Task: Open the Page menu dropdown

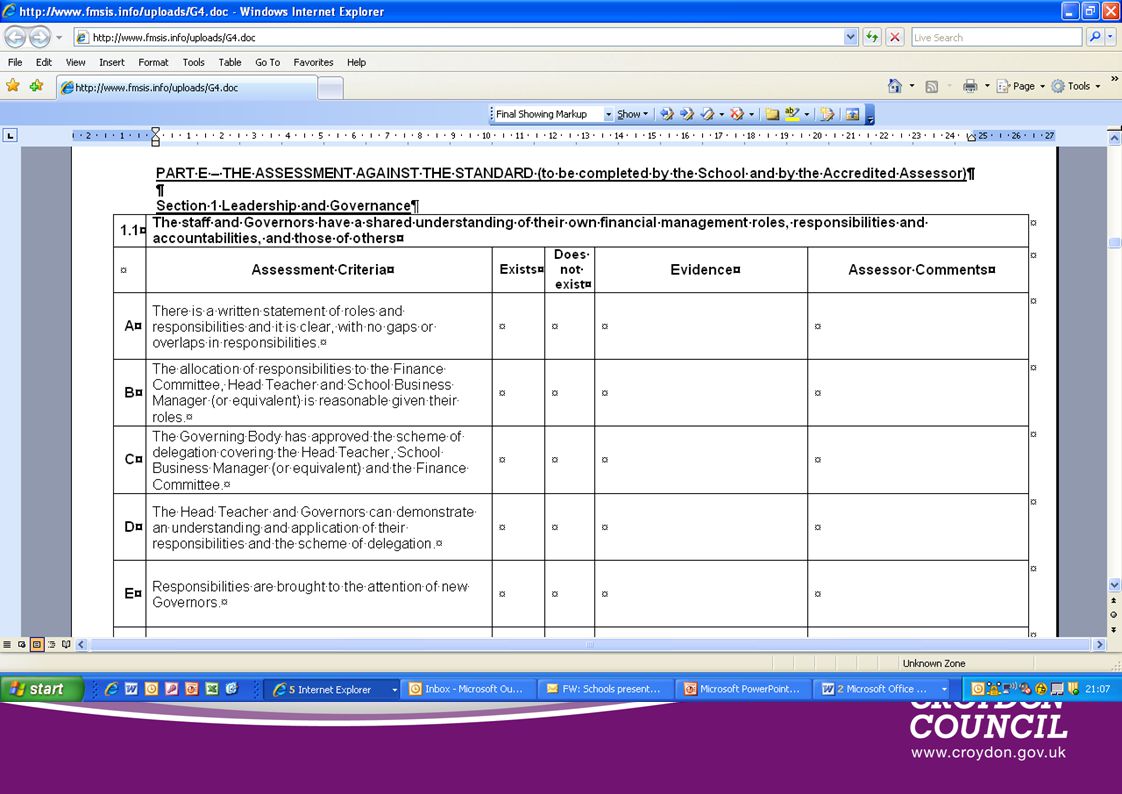Action: click(1021, 87)
